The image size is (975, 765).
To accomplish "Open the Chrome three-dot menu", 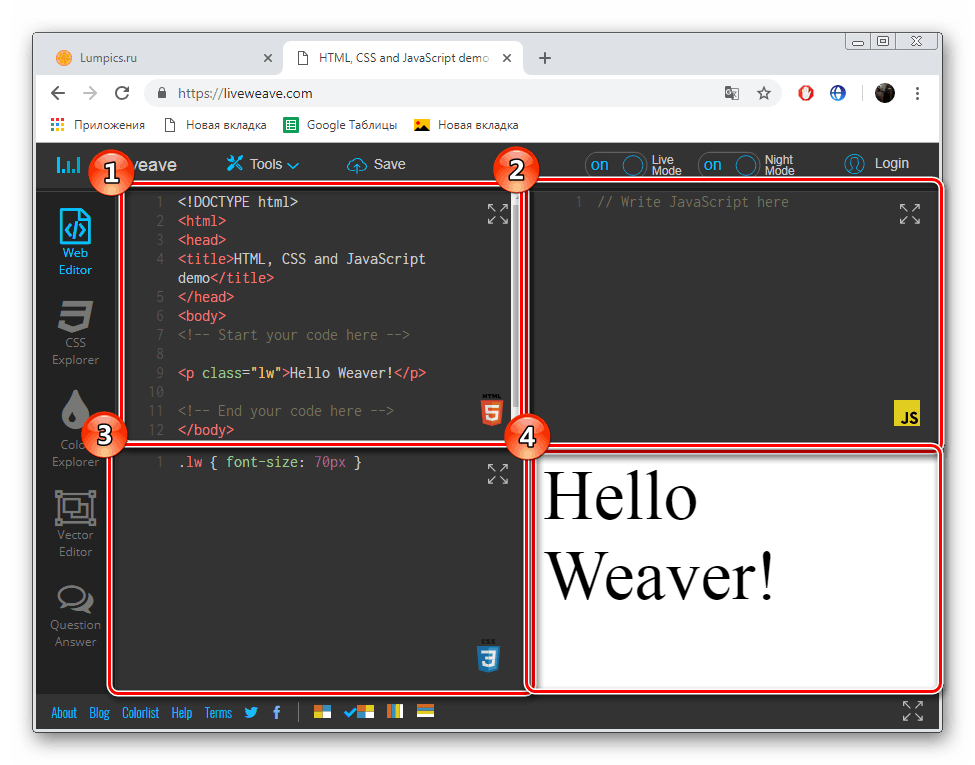I will [917, 93].
